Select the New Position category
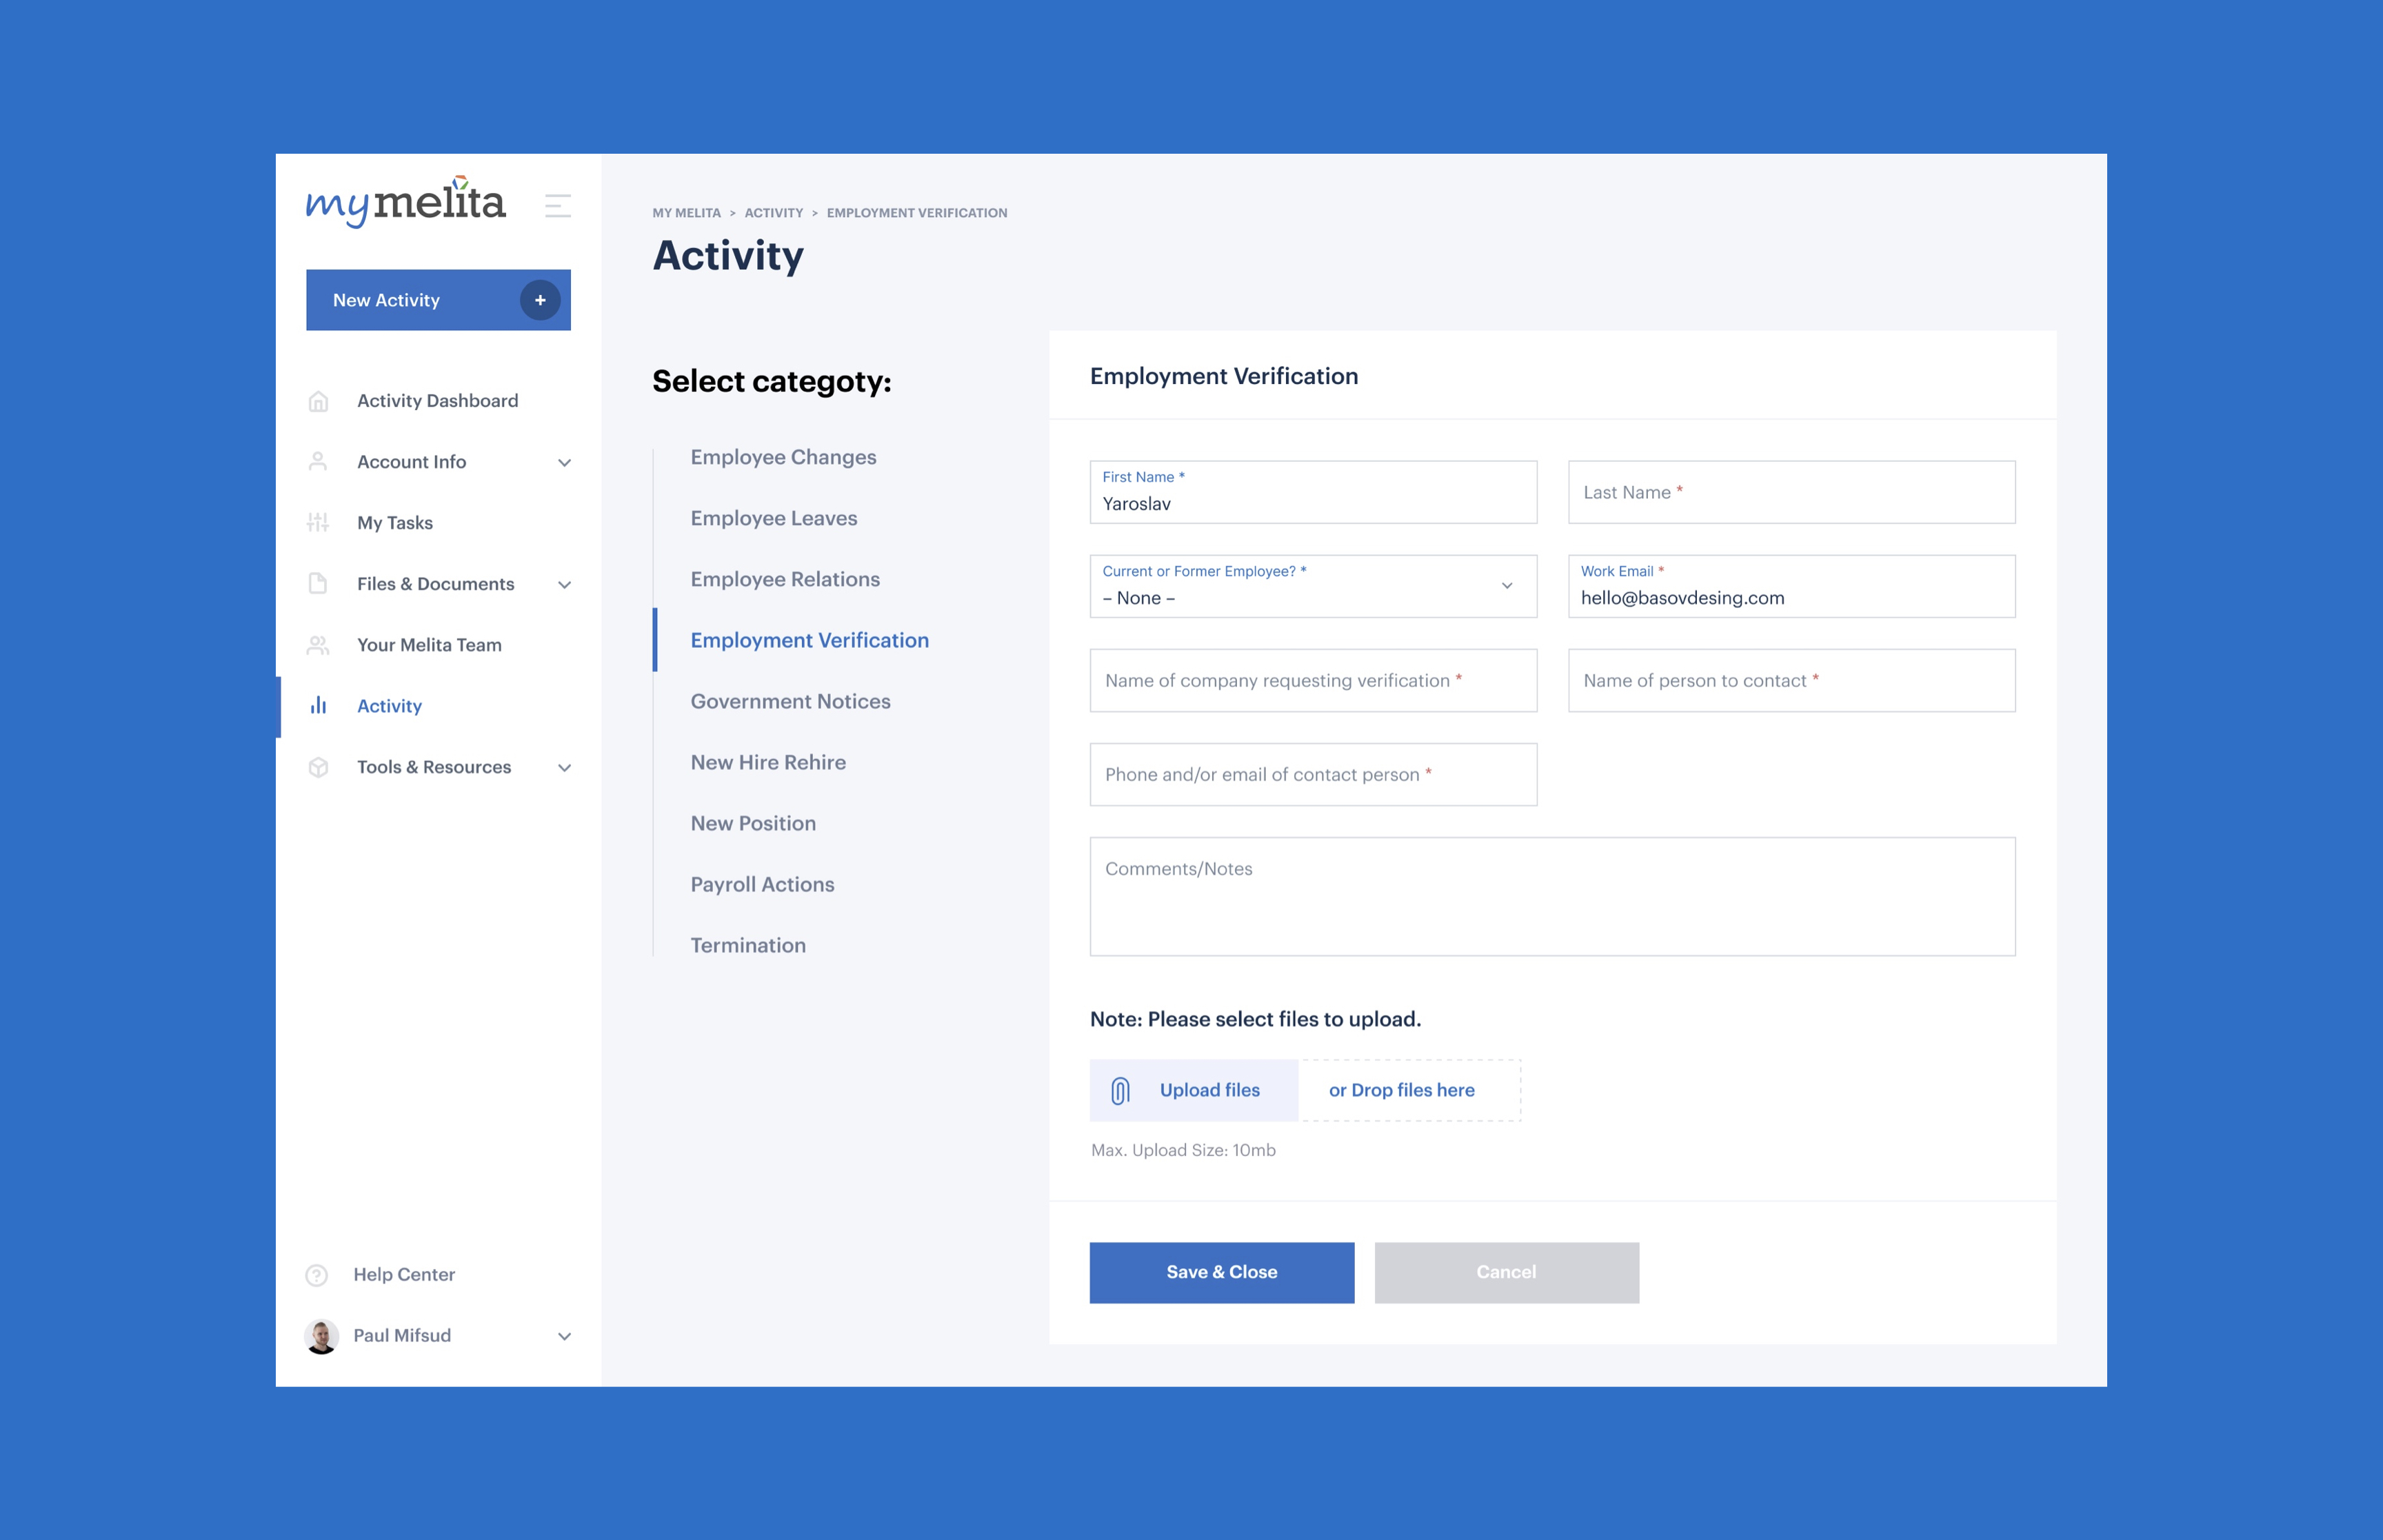 click(753, 823)
